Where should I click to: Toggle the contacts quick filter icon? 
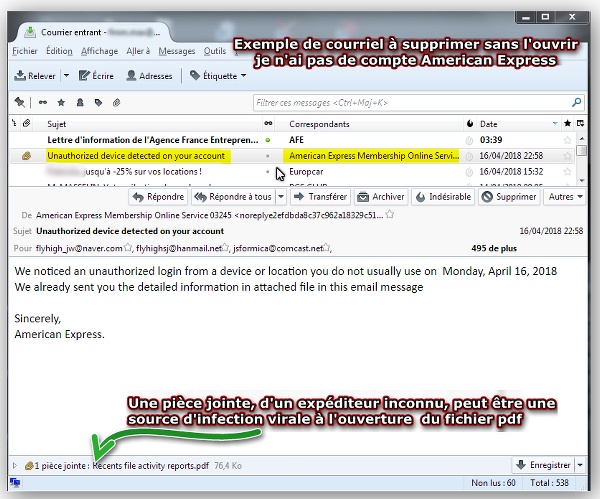pos(80,102)
